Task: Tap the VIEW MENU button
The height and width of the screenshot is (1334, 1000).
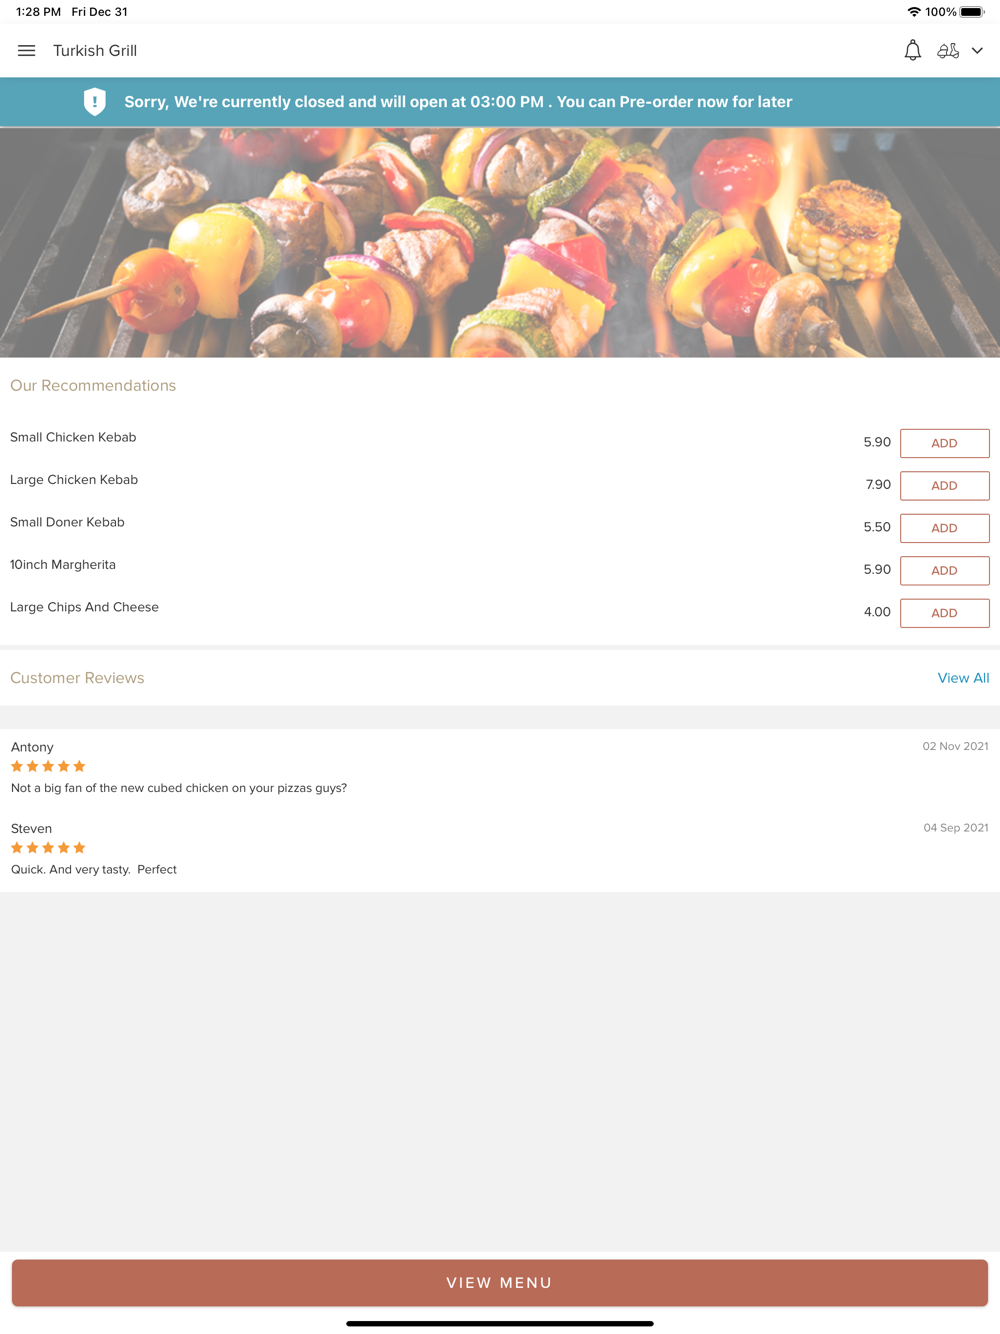Action: point(500,1283)
